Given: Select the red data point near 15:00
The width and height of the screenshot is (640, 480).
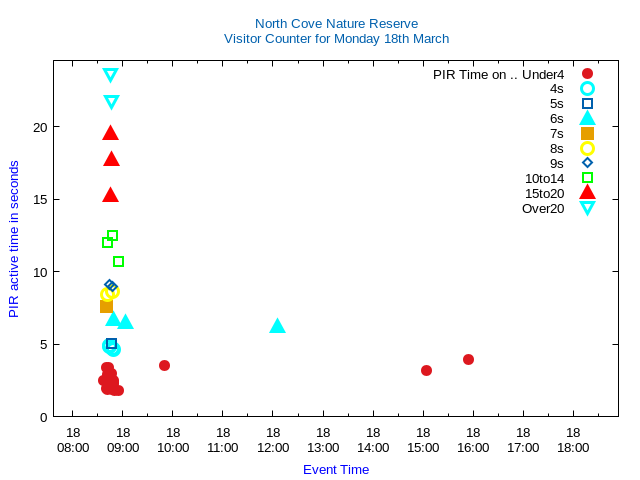Looking at the screenshot, I should click(426, 370).
